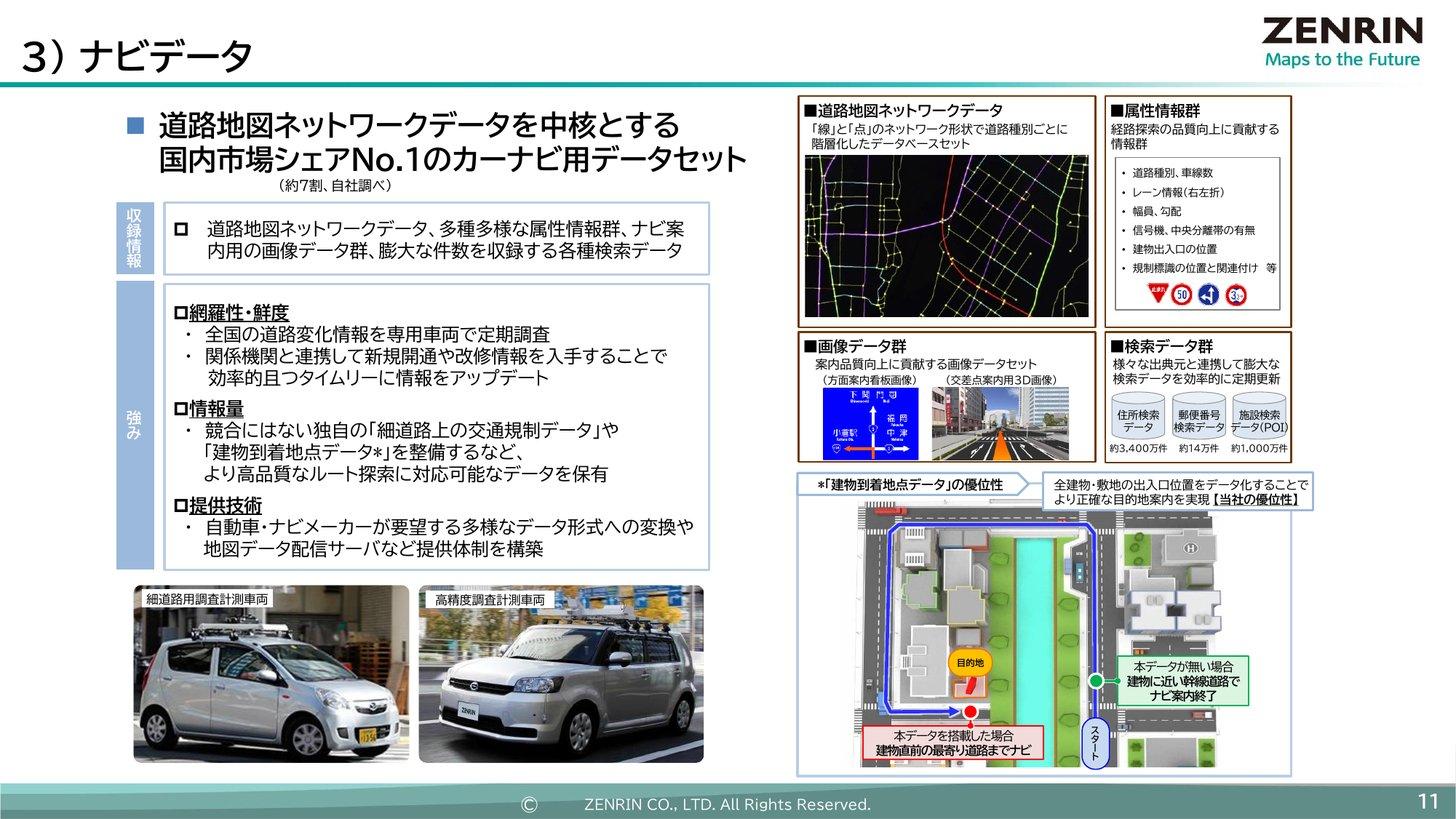Screen dimensions: 1456x819
Task: Click the 情報量 heading
Action: click(216, 409)
